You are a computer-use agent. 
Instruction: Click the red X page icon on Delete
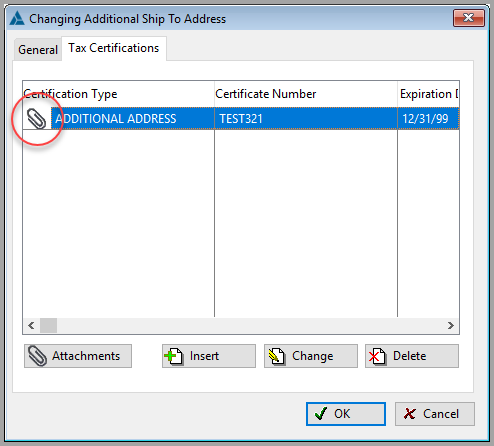(377, 356)
